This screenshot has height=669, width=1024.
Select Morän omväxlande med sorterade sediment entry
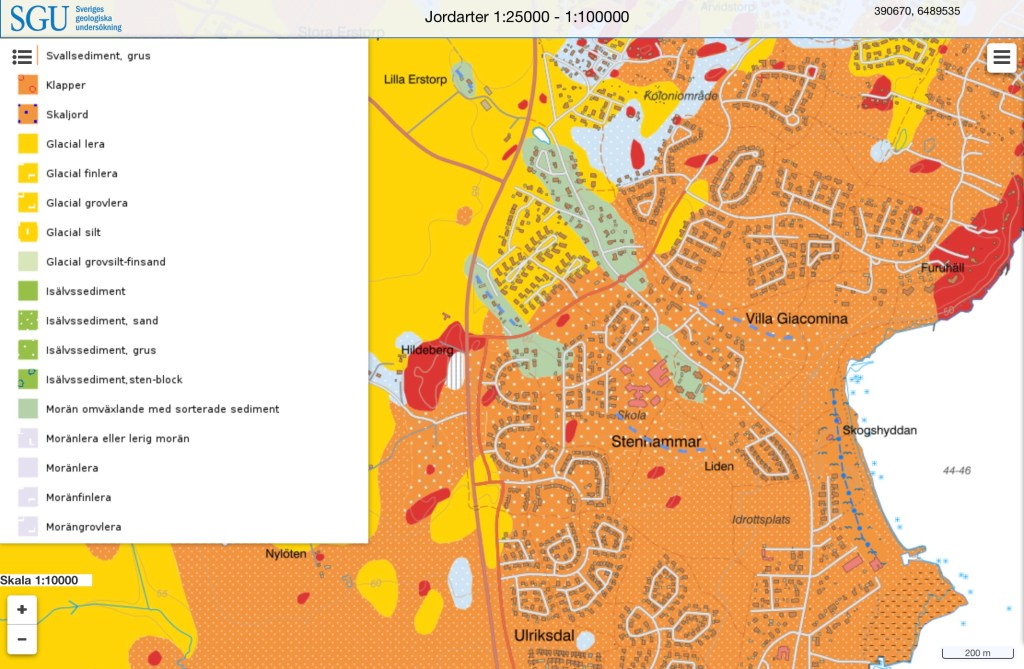162,409
